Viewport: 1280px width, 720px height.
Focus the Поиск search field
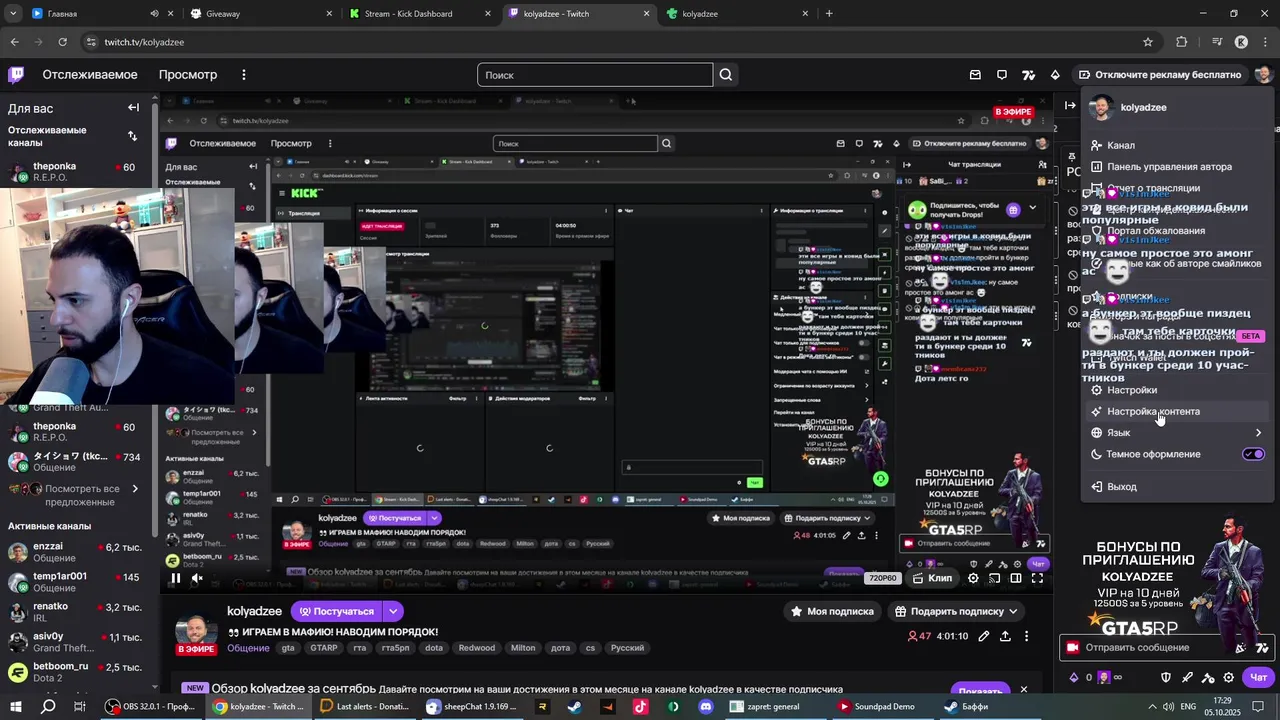click(x=595, y=75)
